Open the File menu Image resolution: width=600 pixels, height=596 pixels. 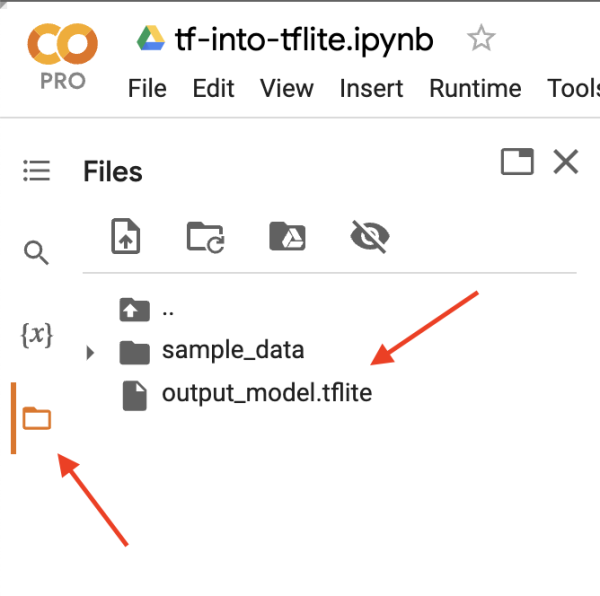coord(147,88)
